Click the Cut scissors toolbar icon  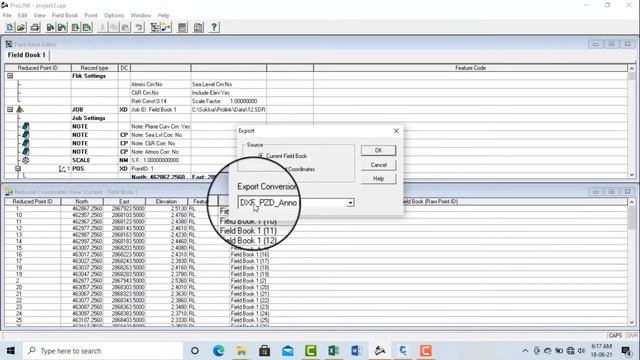(x=102, y=27)
